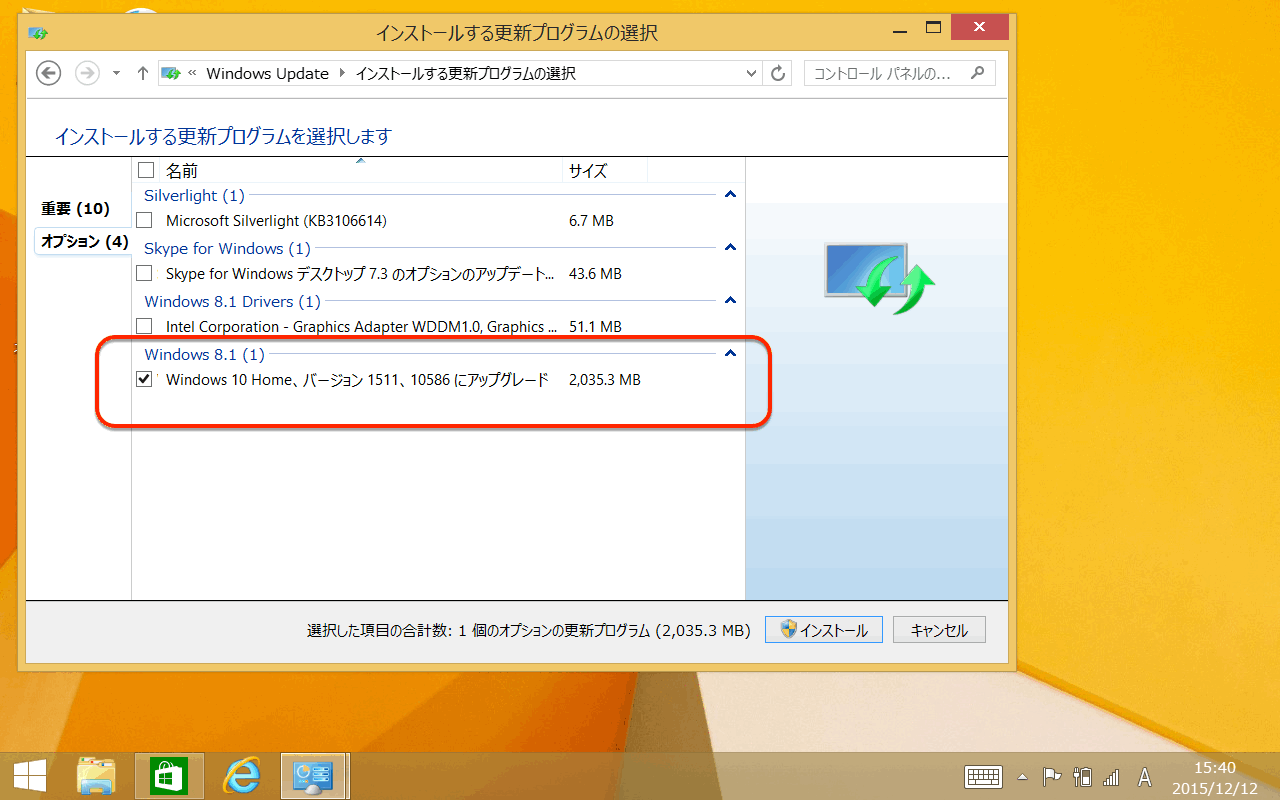Click the search magnifier icon

point(977,73)
